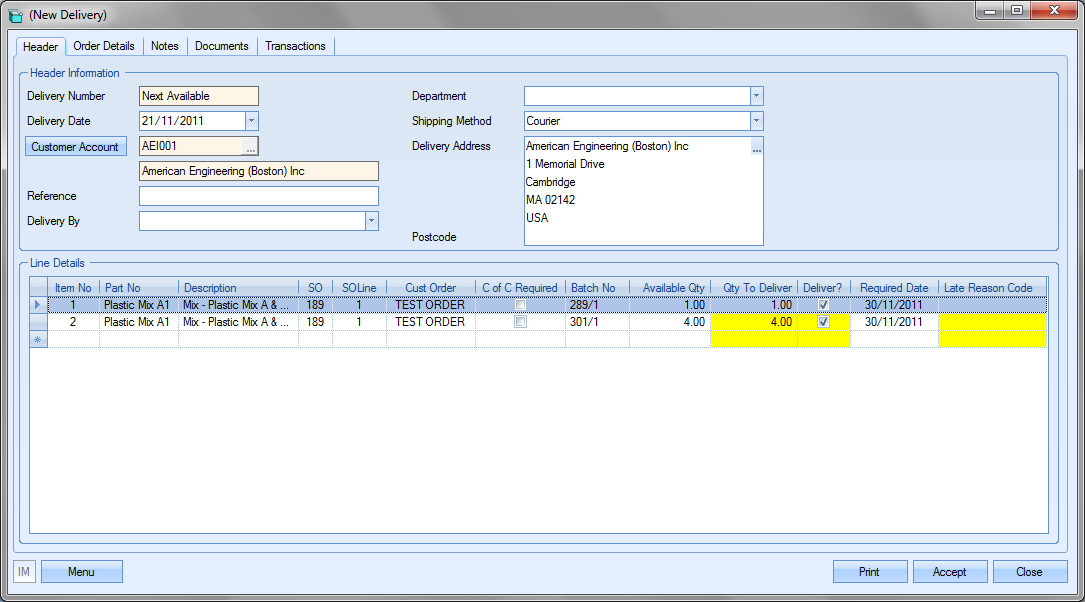Tick C of C Required for item 2
This screenshot has height=602, width=1085.
[x=520, y=323]
